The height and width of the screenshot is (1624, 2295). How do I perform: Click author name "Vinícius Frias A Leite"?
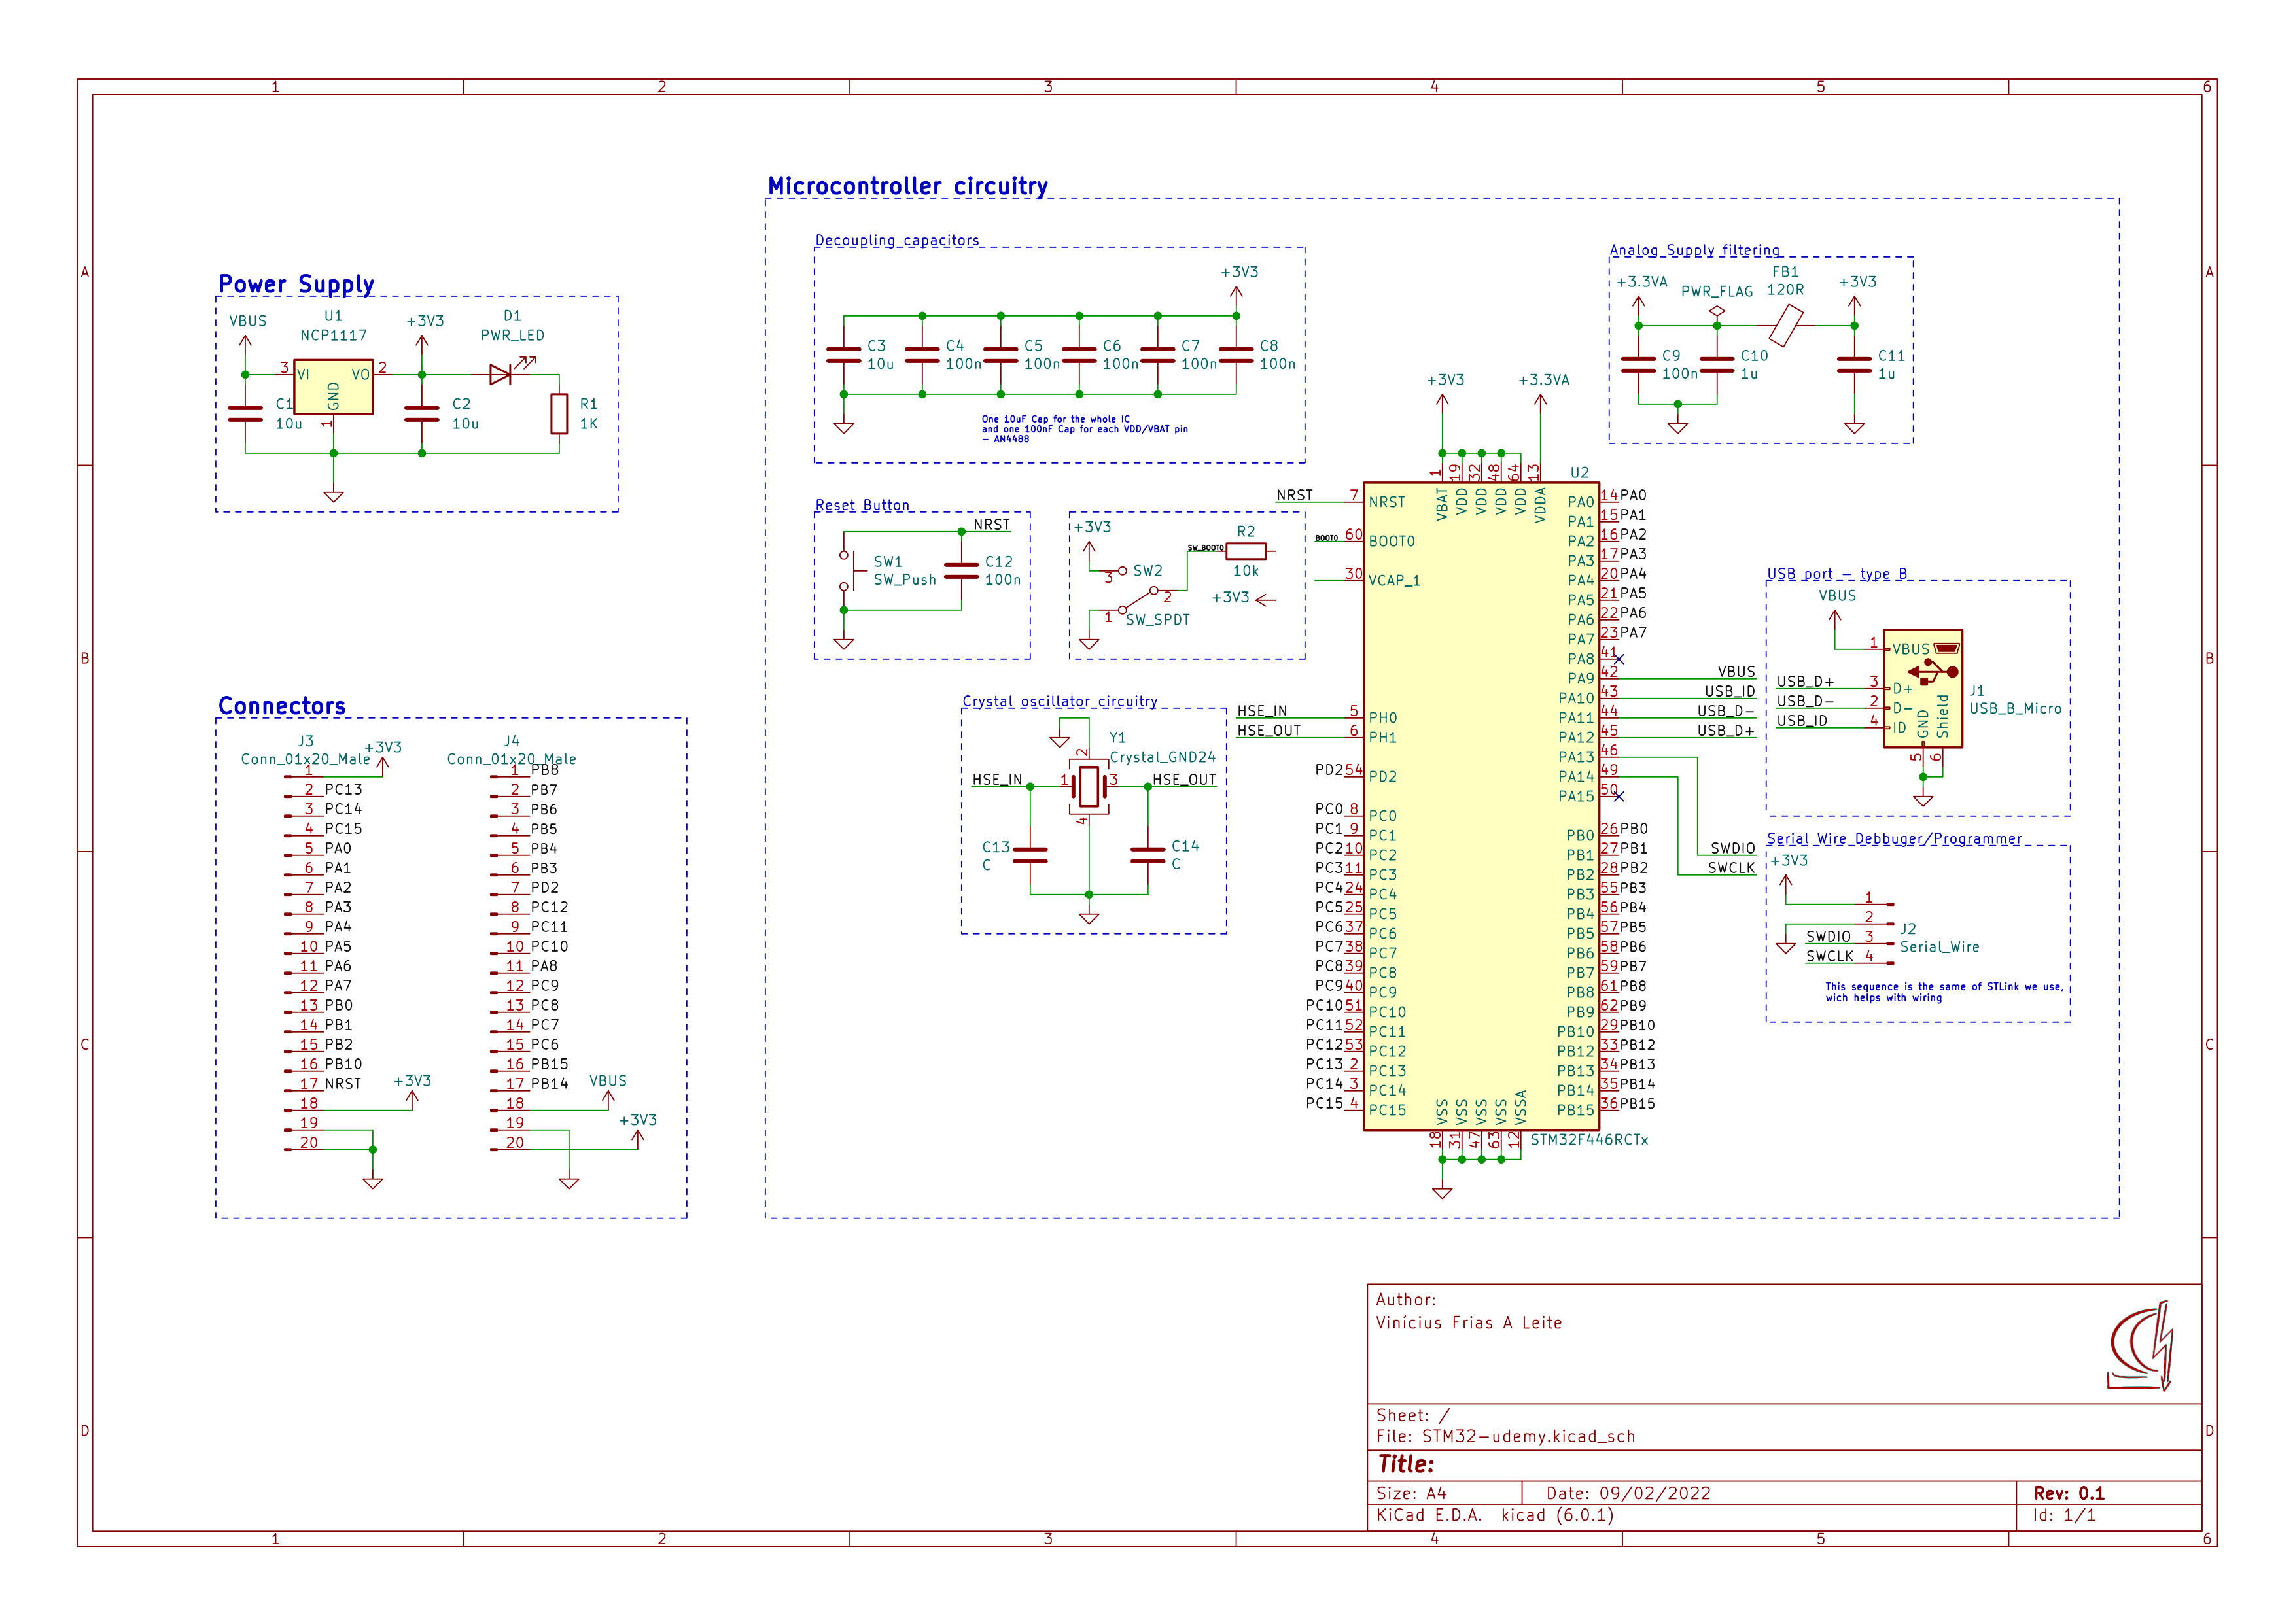pos(1468,1322)
